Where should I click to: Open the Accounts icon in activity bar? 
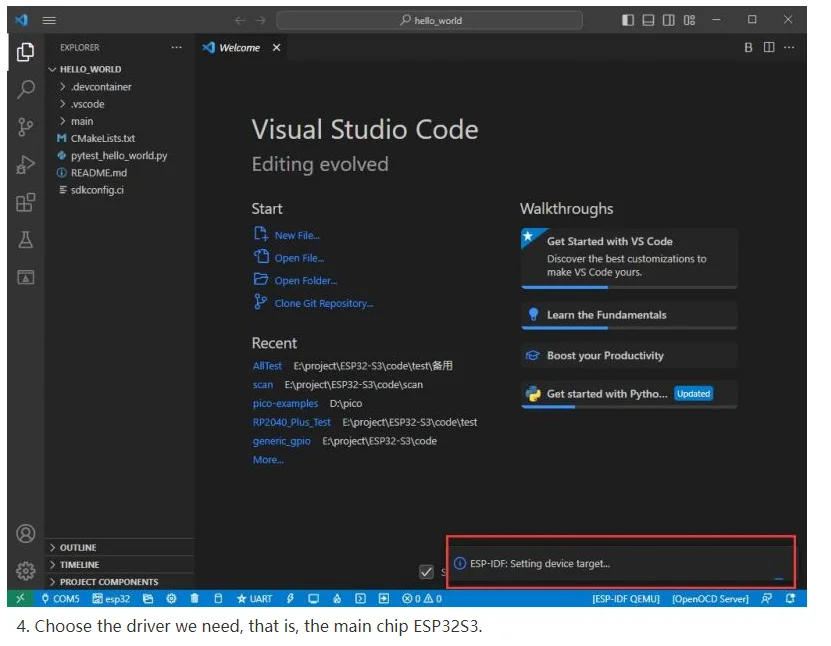pos(25,534)
